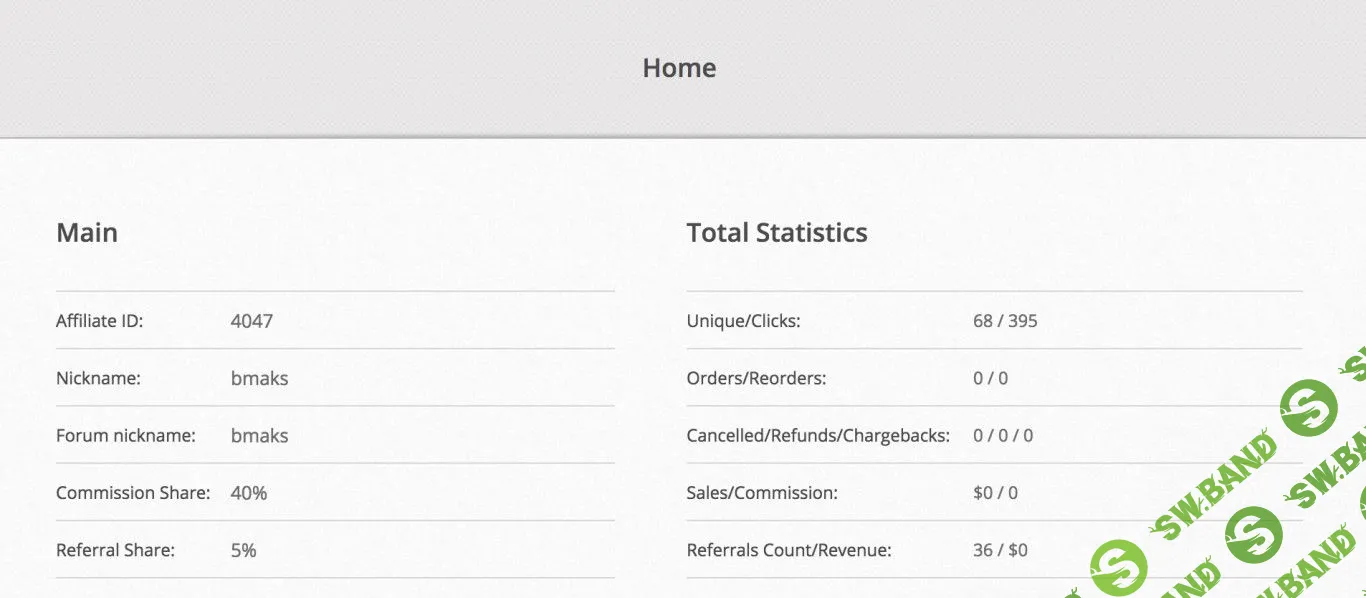Select the Forum nickname value bmaks
The width and height of the screenshot is (1366, 598).
click(259, 436)
